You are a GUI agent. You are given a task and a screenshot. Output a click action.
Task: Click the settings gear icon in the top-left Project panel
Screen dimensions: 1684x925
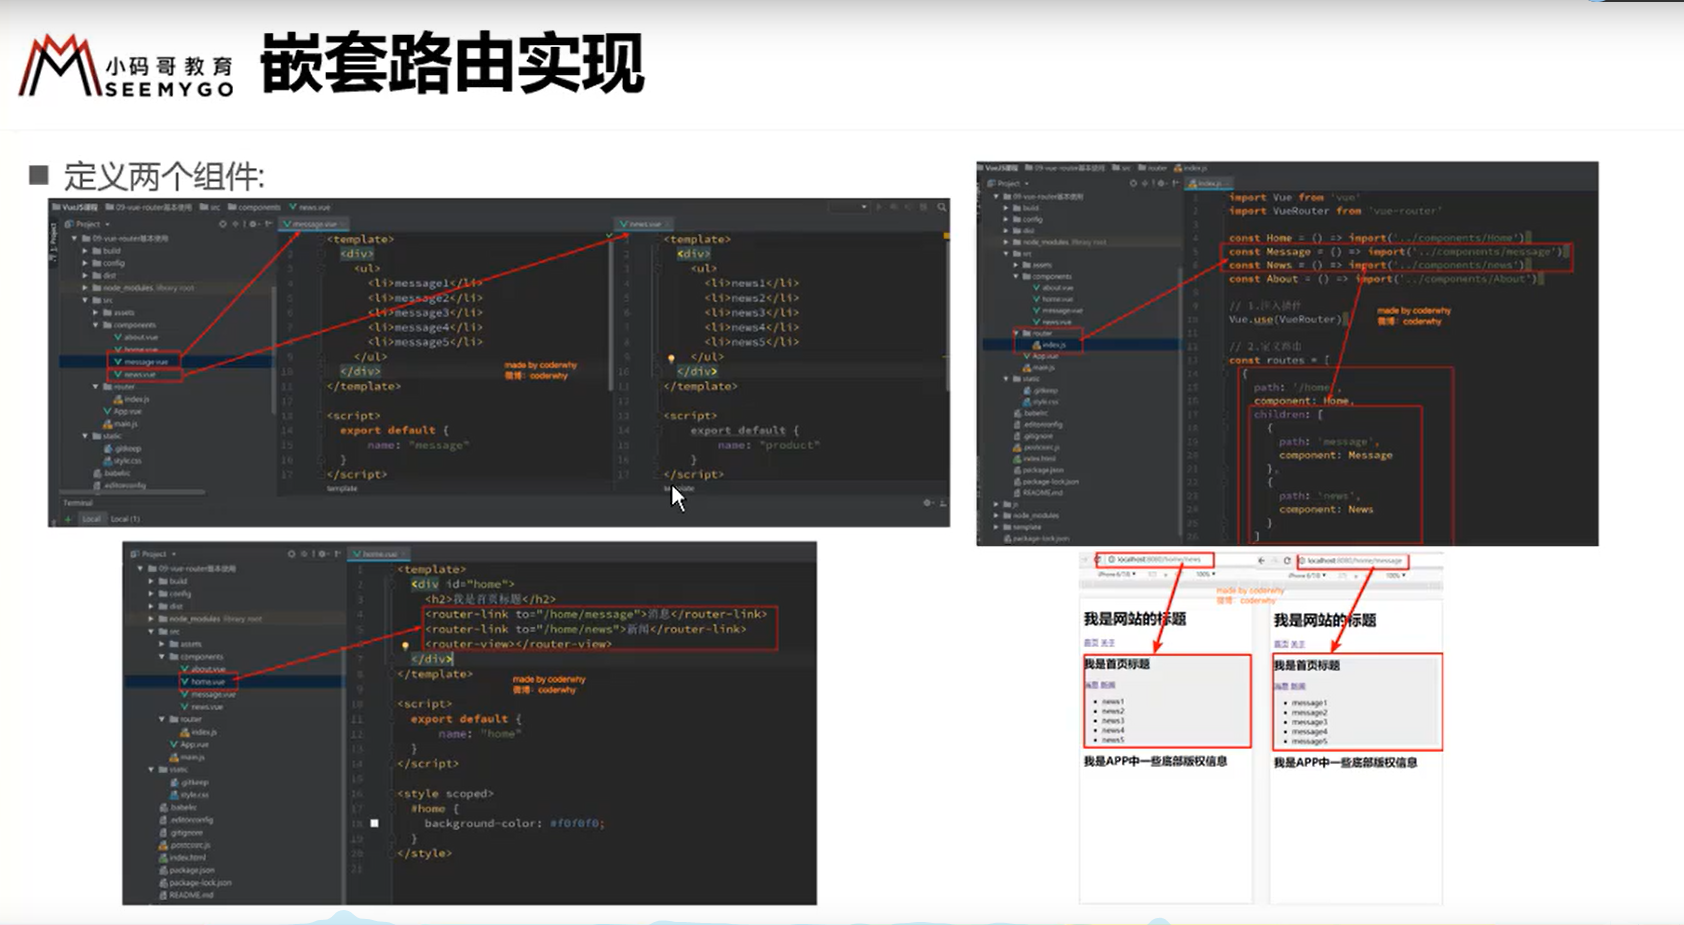click(x=253, y=224)
